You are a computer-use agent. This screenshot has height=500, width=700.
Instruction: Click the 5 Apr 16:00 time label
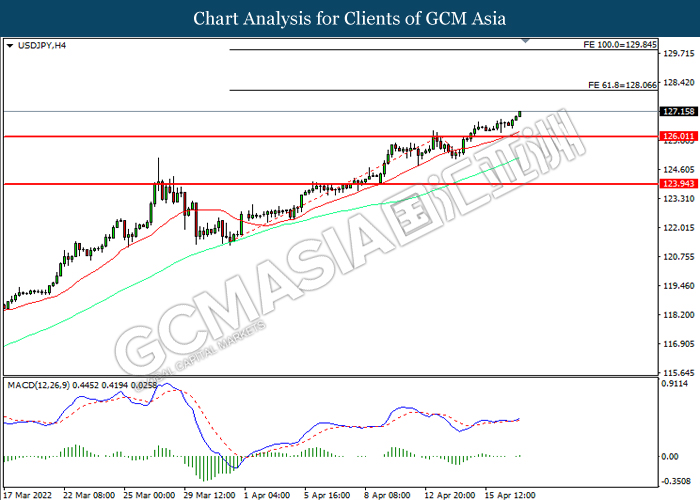click(x=327, y=495)
